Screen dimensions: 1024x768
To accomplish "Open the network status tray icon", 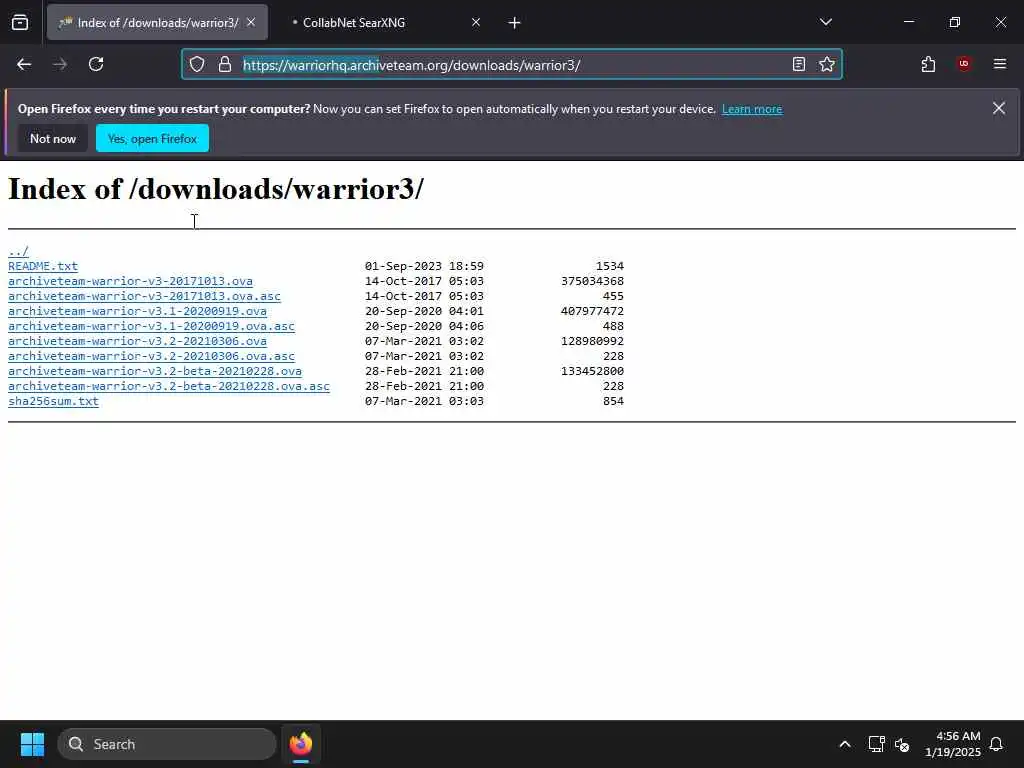I will pyautogui.click(x=876, y=744).
